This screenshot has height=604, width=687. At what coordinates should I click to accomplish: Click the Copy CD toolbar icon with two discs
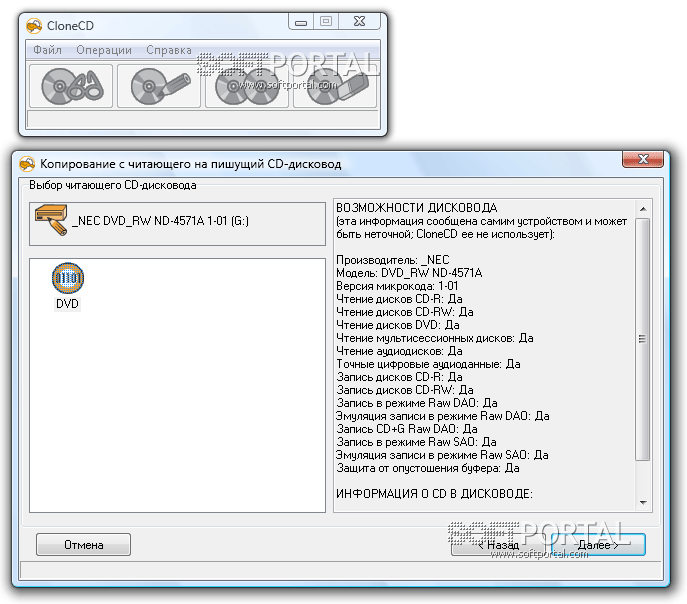pos(247,86)
